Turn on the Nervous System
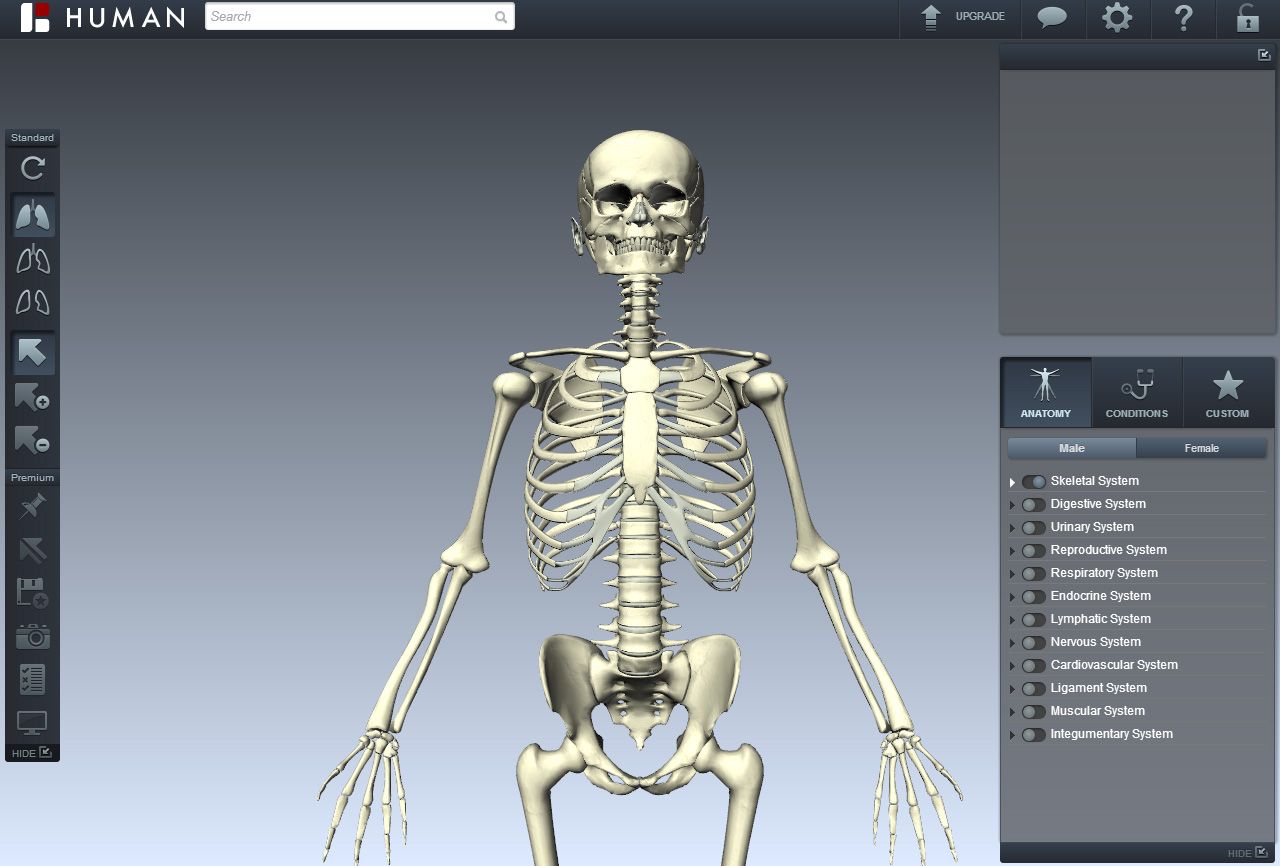1280x866 pixels. point(1033,642)
